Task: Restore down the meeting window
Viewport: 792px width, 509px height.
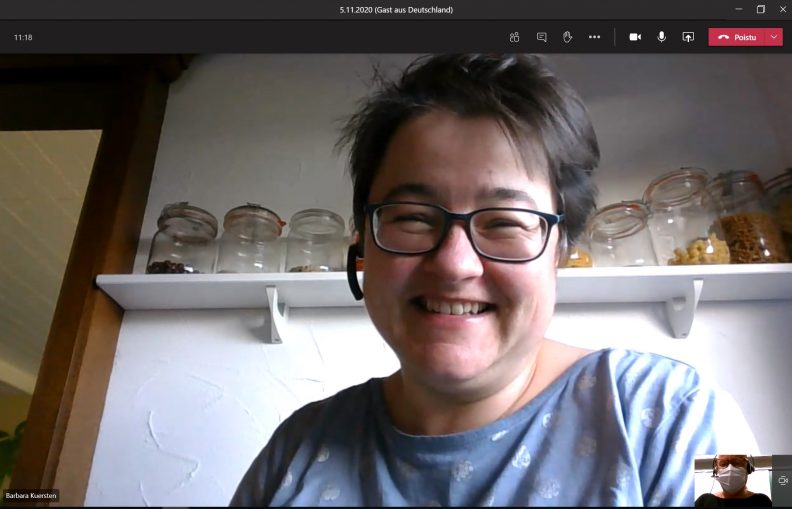Action: point(760,9)
